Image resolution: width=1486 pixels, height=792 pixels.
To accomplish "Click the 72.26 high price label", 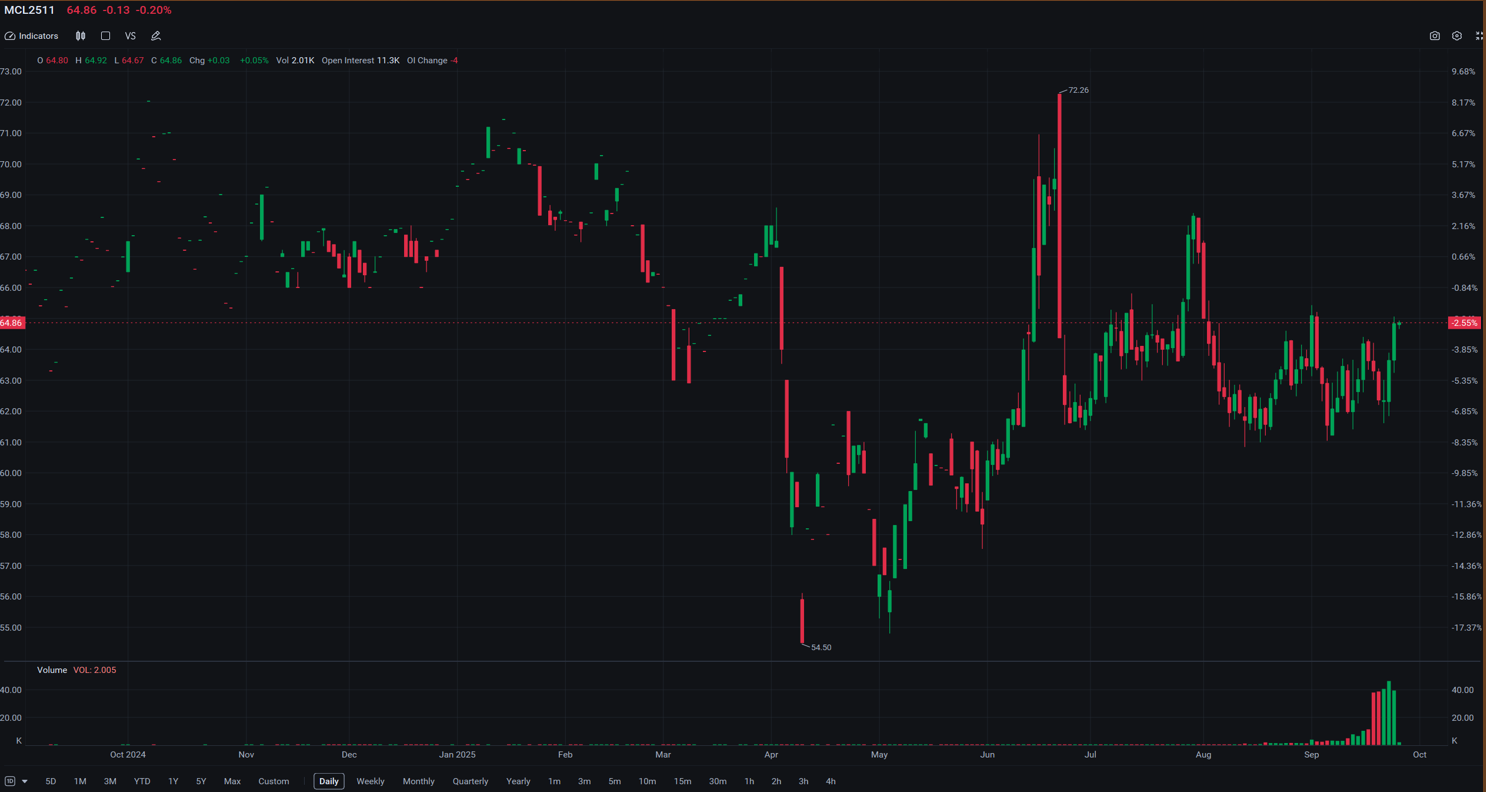I will 1078,90.
